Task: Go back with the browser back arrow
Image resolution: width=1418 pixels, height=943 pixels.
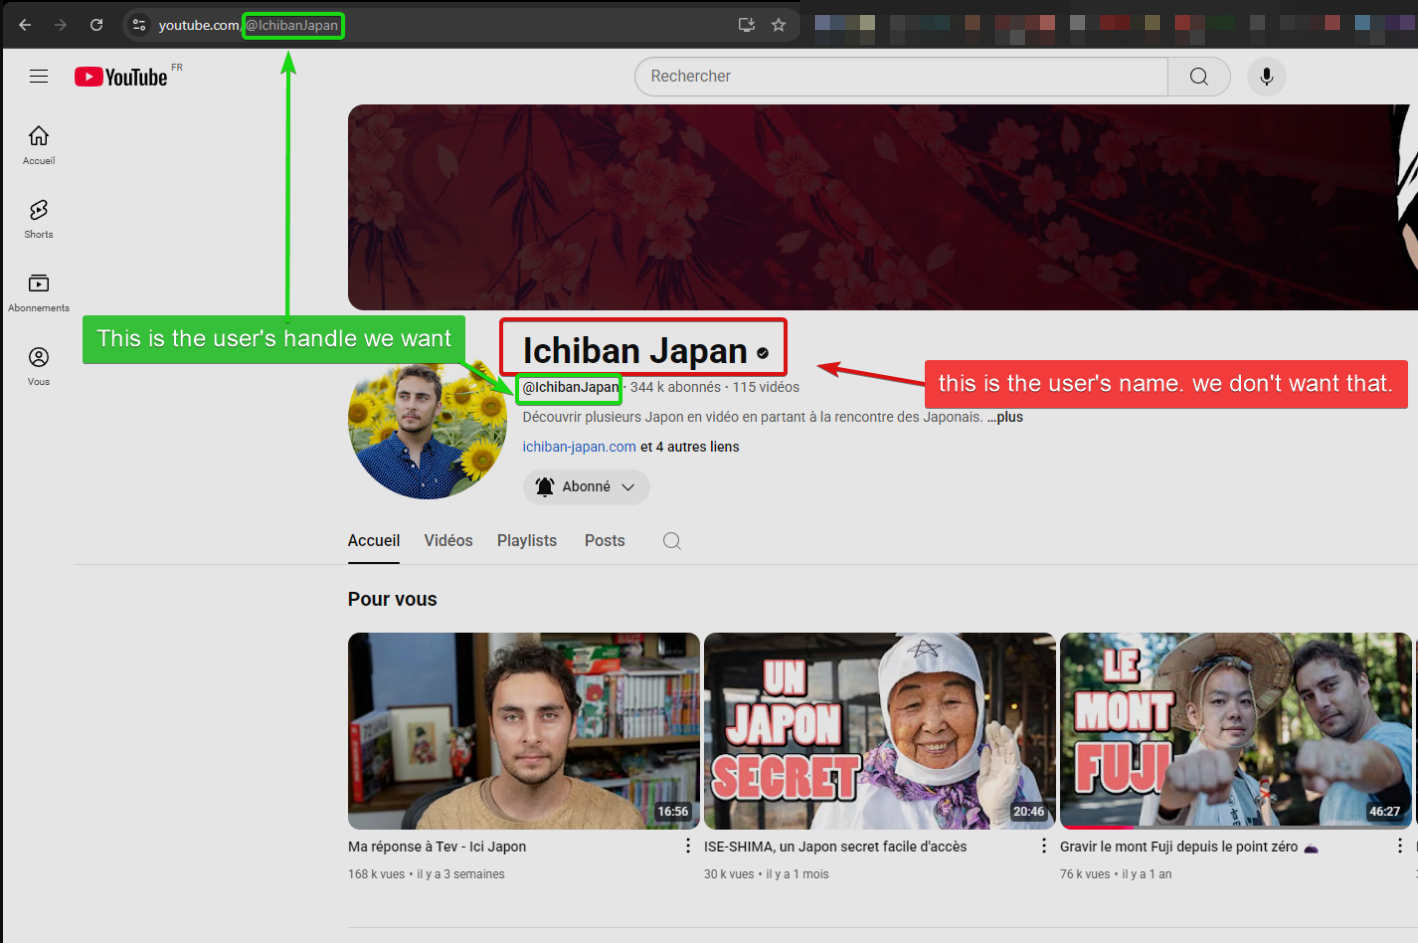Action: coord(25,25)
